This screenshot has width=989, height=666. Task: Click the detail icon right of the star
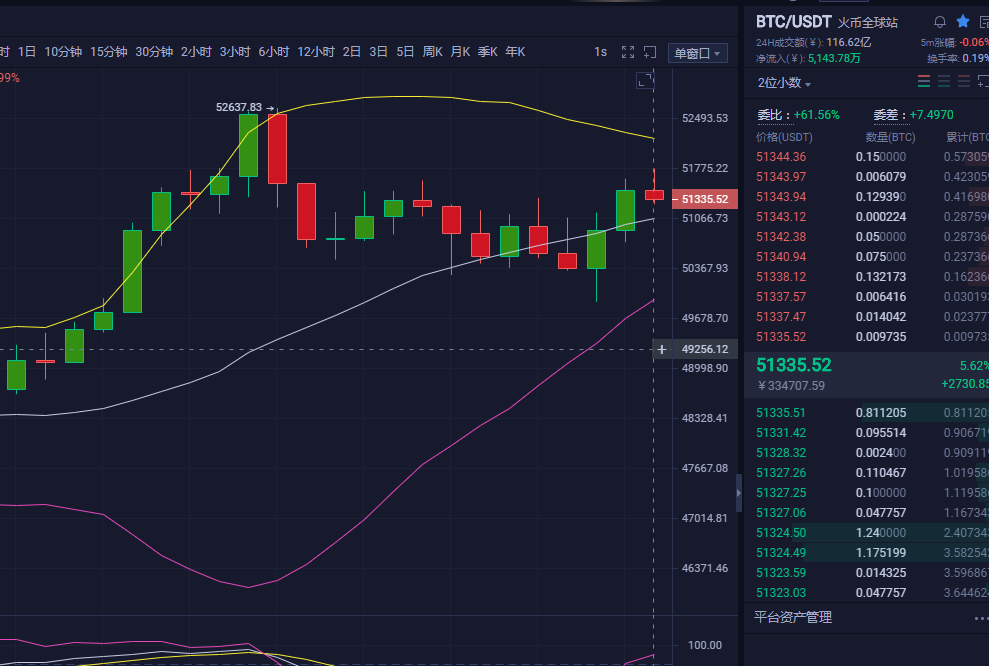tap(985, 21)
